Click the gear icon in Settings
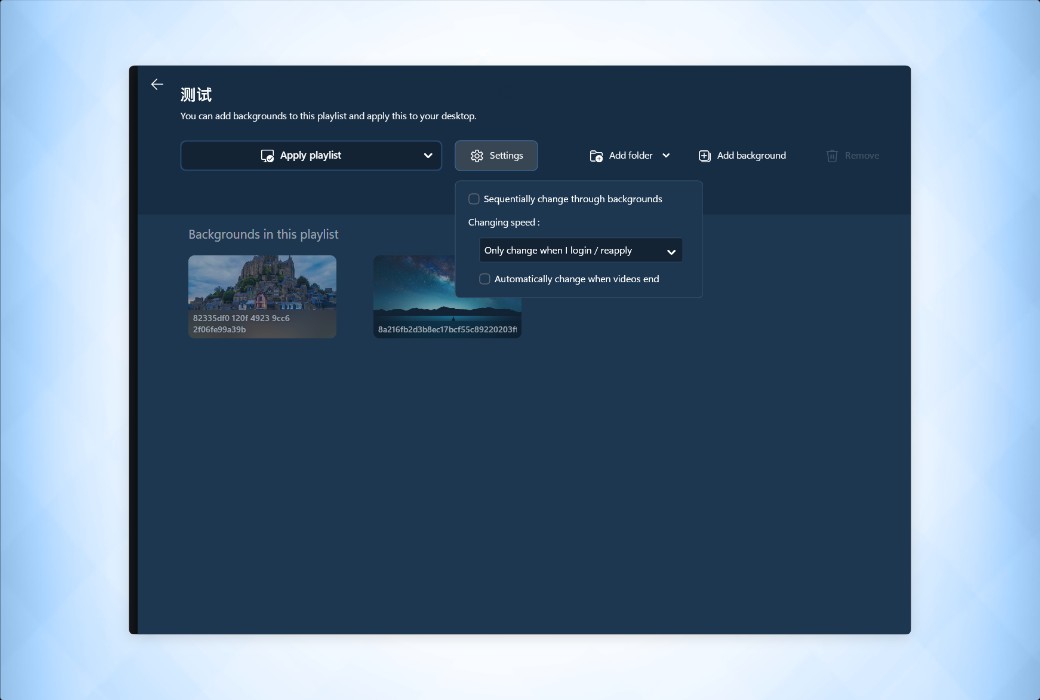Screen dimensions: 1040x700 477,156
